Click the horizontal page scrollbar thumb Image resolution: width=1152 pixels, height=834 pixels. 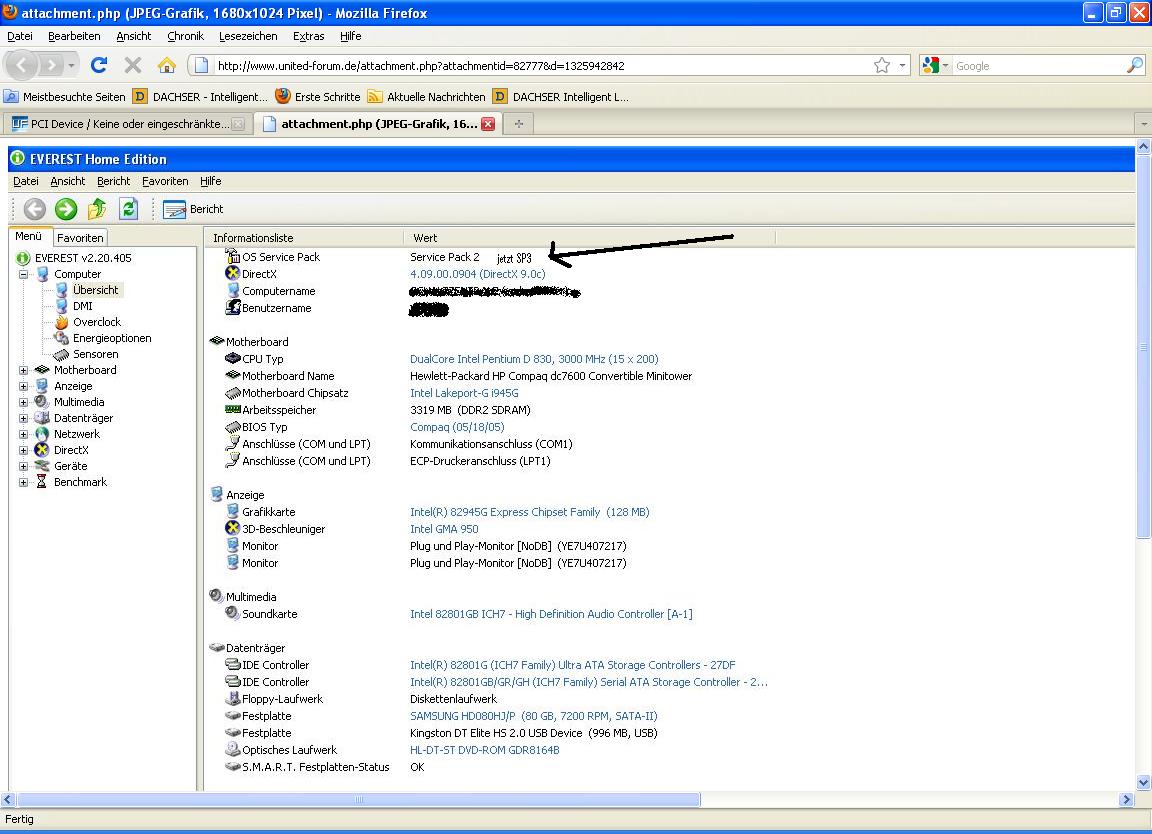point(359,799)
